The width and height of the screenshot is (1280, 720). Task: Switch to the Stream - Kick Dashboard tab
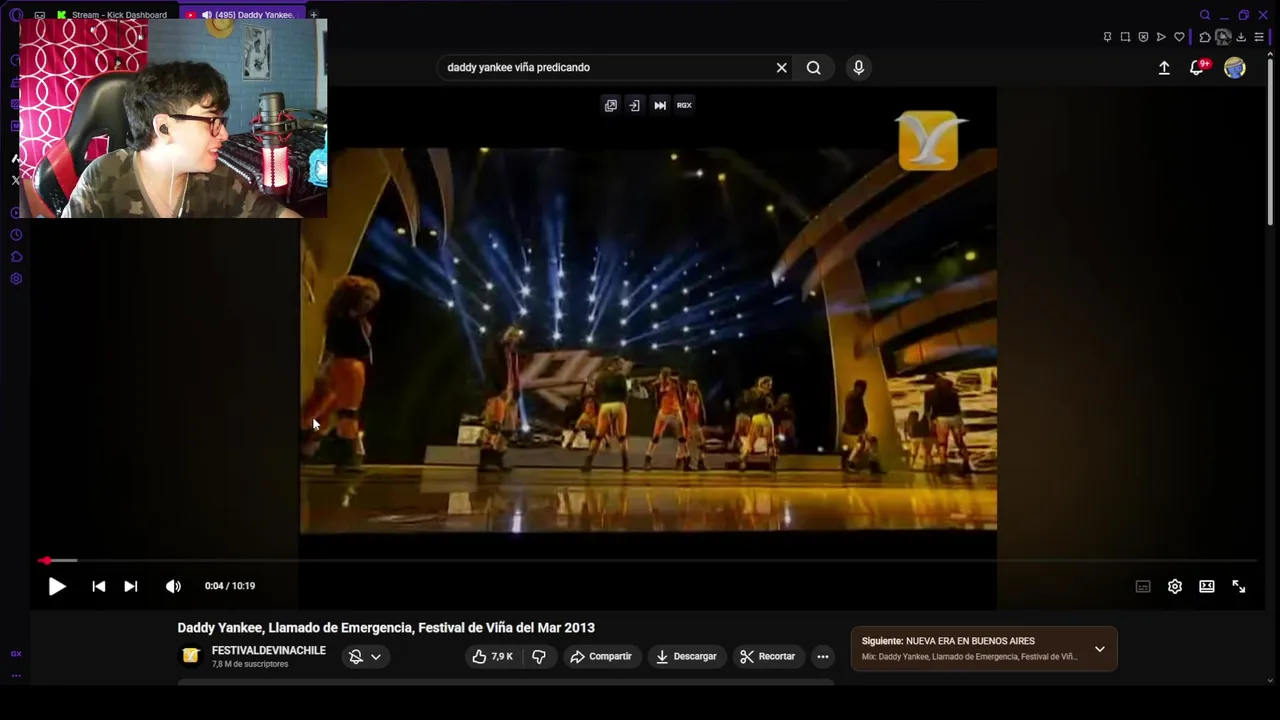pyautogui.click(x=112, y=15)
